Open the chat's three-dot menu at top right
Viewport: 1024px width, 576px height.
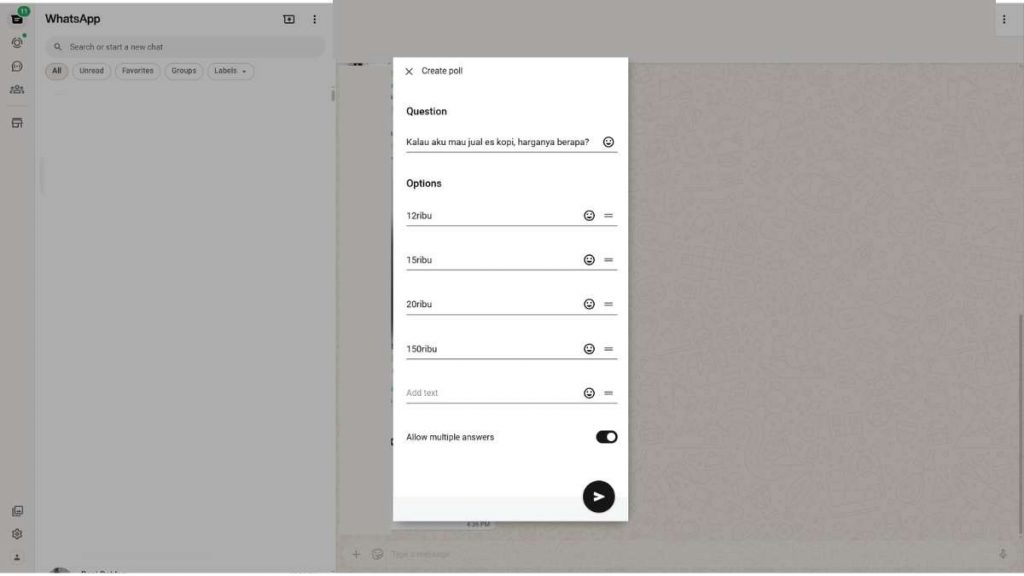(x=1004, y=19)
